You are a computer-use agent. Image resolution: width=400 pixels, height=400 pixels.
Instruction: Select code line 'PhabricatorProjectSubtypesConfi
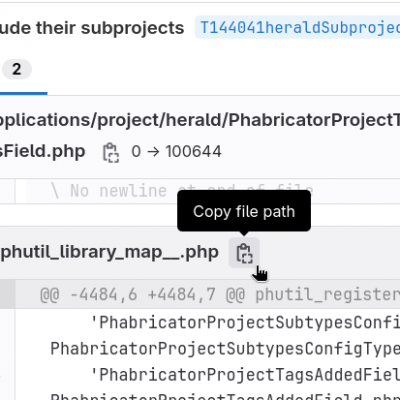[x=245, y=322]
